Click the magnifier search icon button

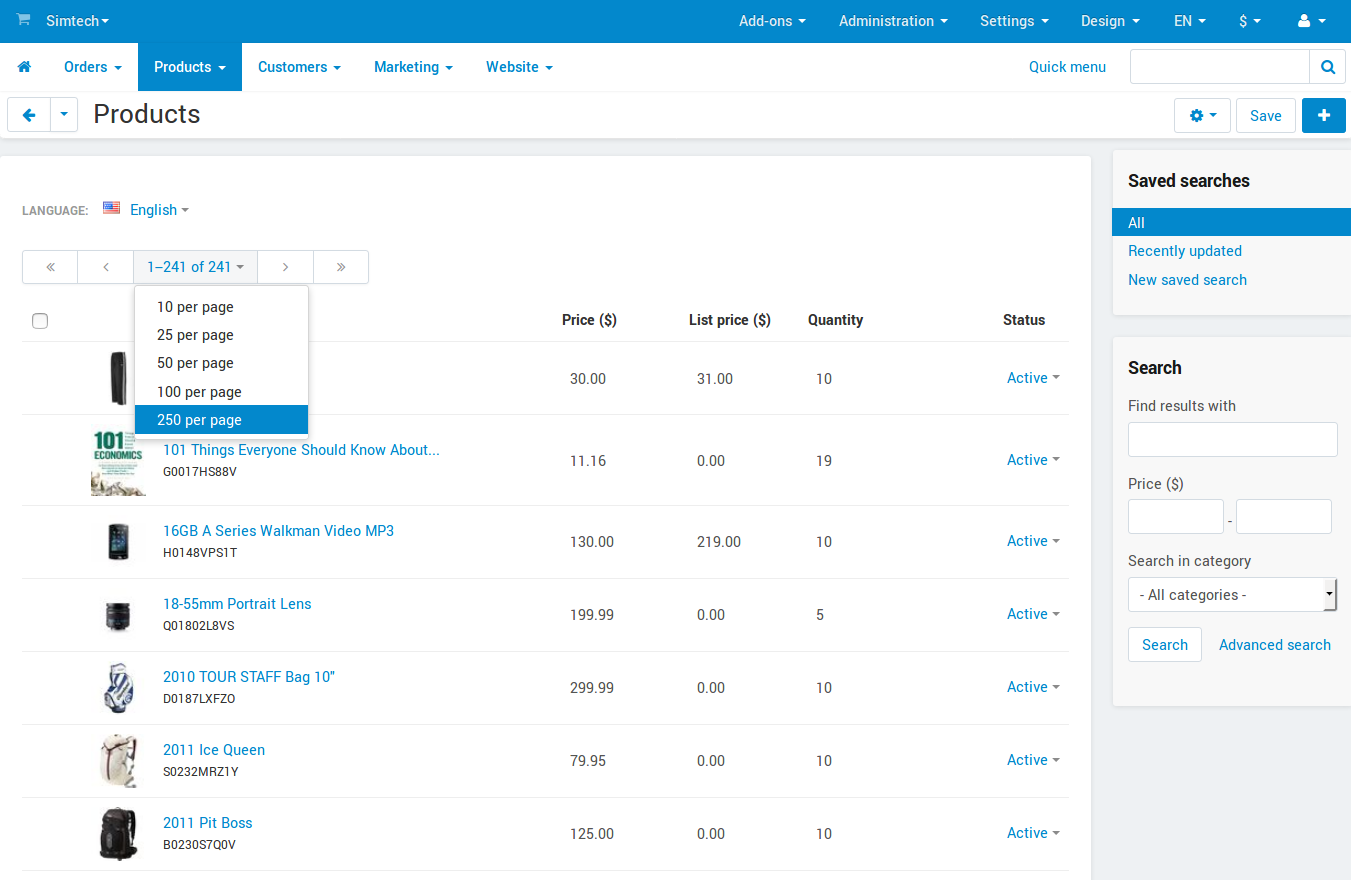tap(1327, 67)
